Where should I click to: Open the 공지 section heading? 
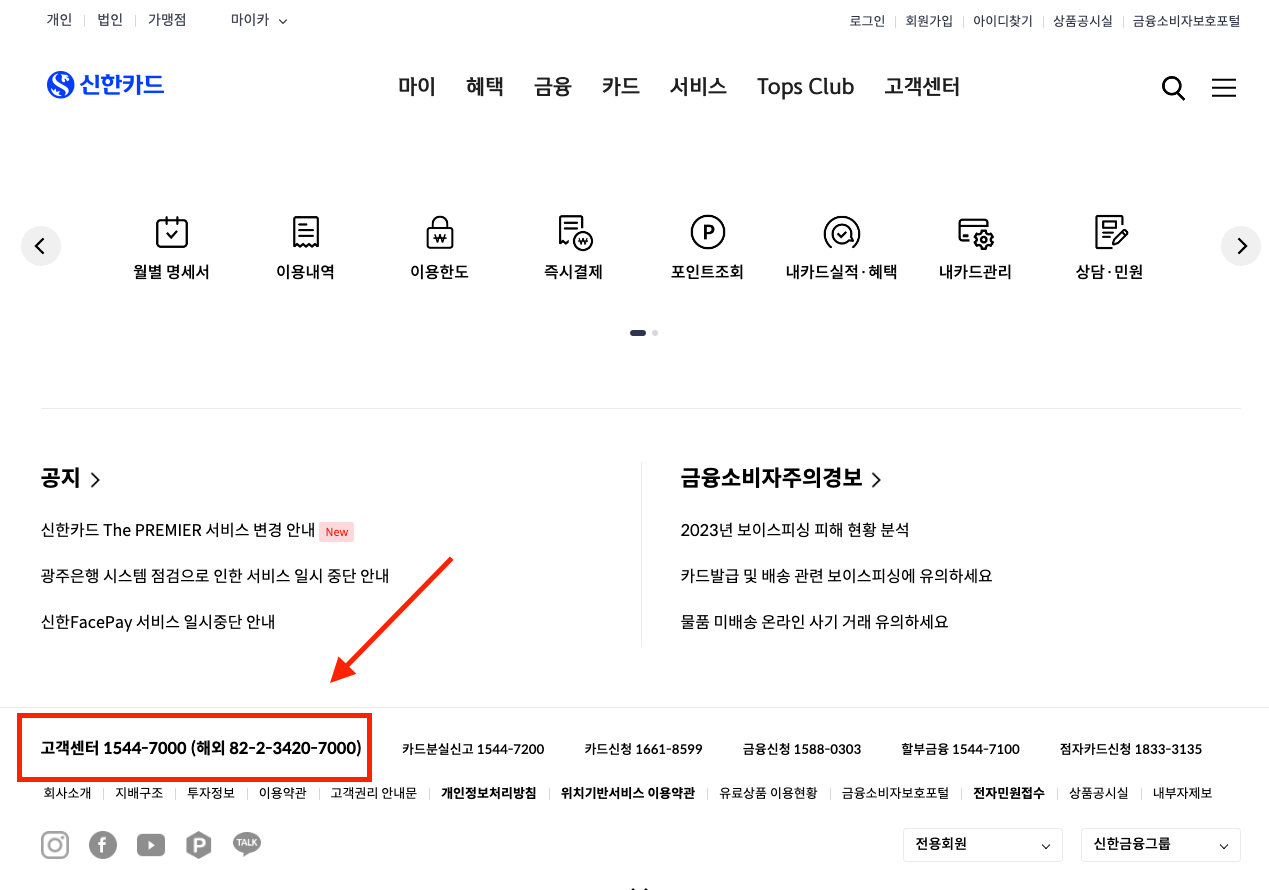pos(71,478)
